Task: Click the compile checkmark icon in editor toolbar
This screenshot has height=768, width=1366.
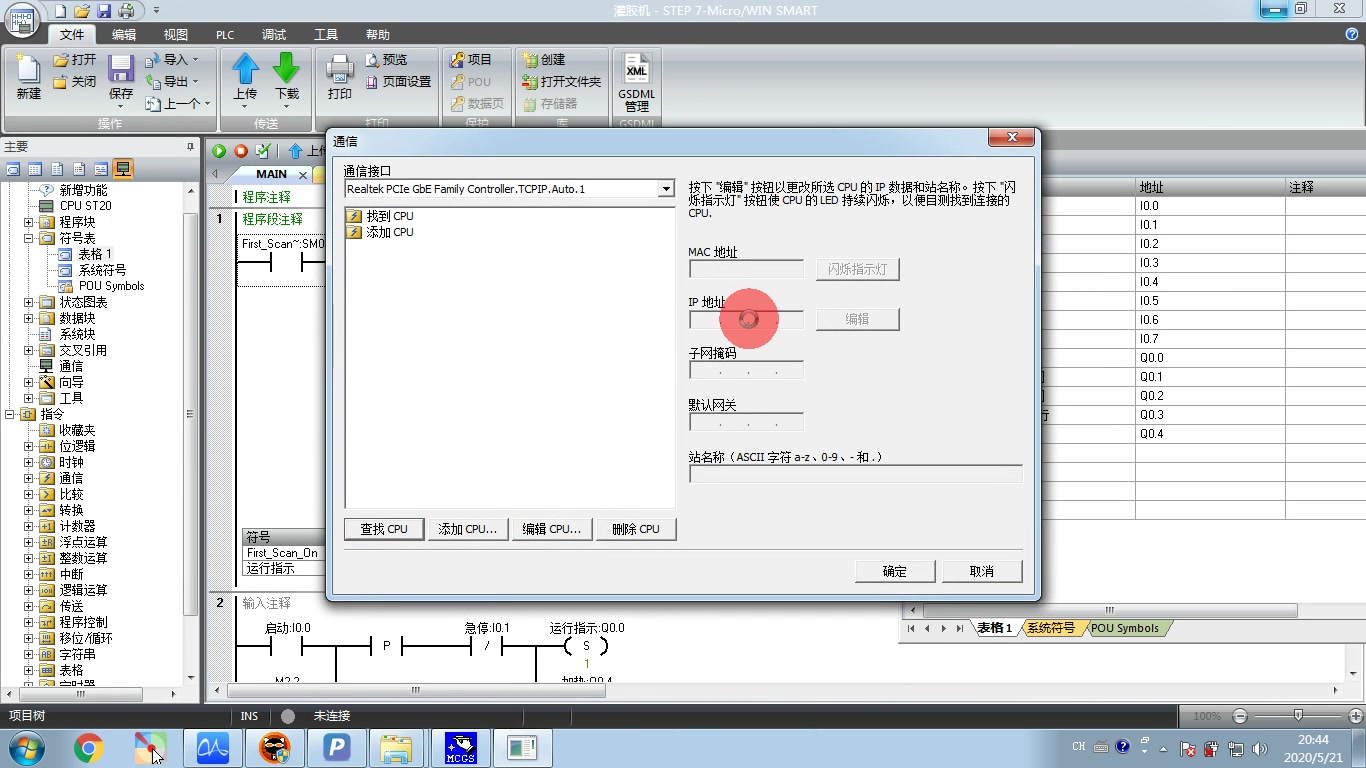Action: [x=263, y=151]
